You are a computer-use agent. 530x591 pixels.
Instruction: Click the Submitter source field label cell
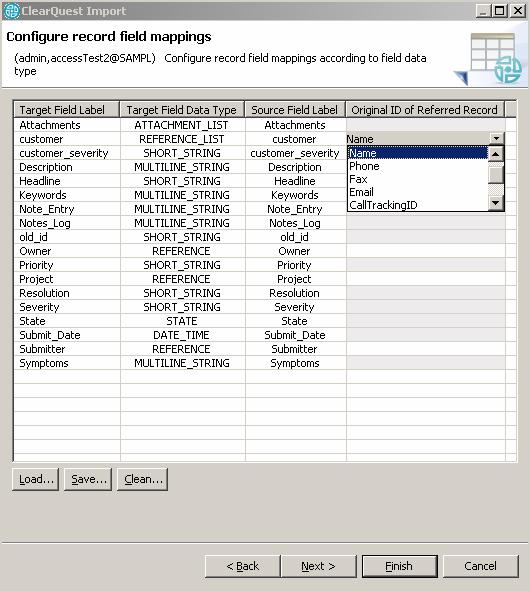coord(296,349)
